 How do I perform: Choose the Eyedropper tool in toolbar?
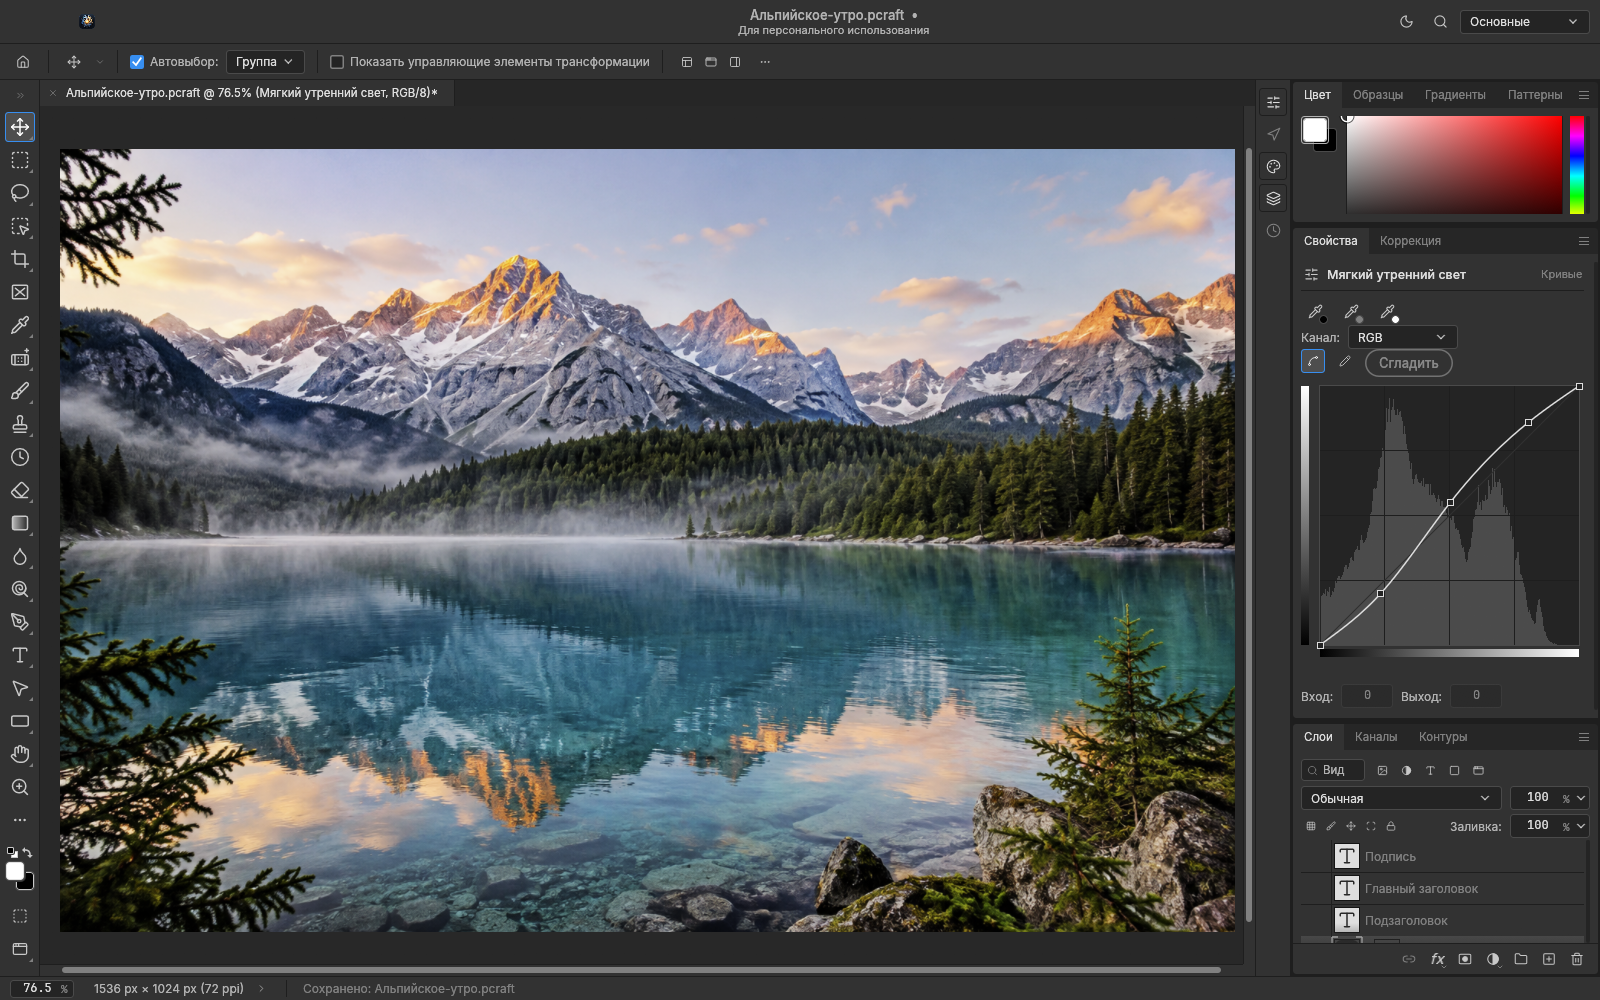pos(20,325)
